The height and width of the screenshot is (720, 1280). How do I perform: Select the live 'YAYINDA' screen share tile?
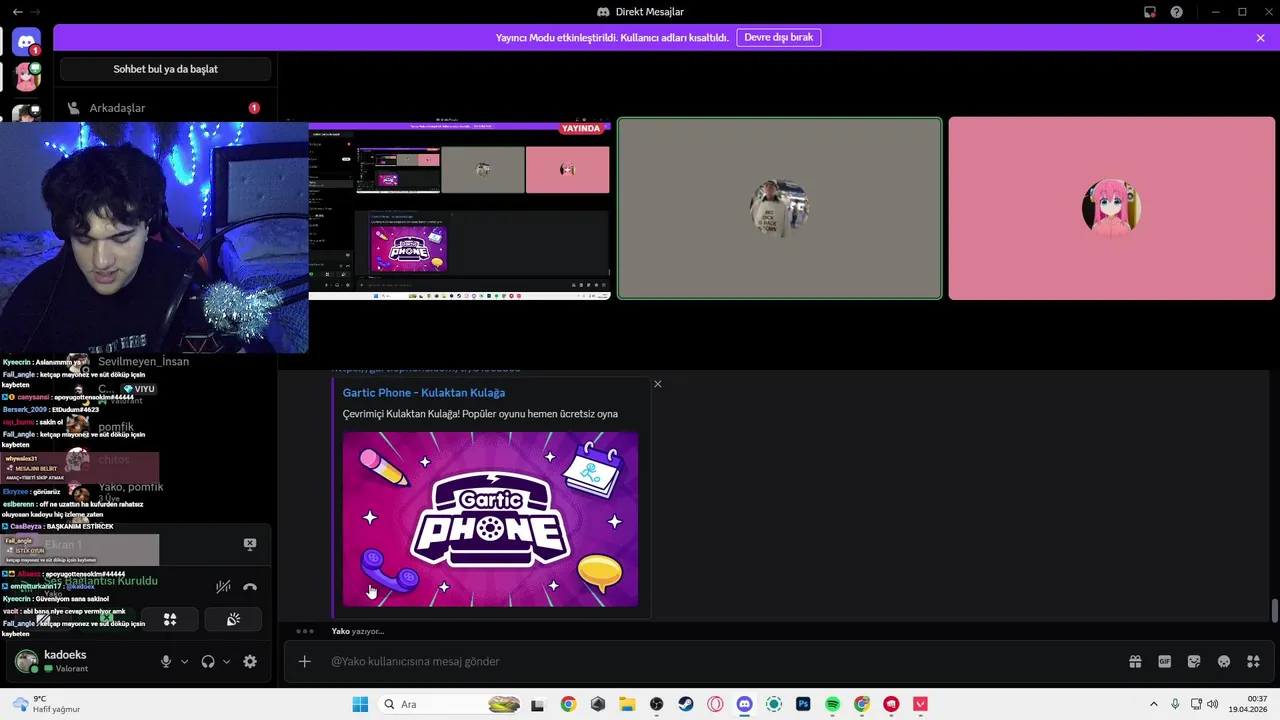[x=459, y=210]
